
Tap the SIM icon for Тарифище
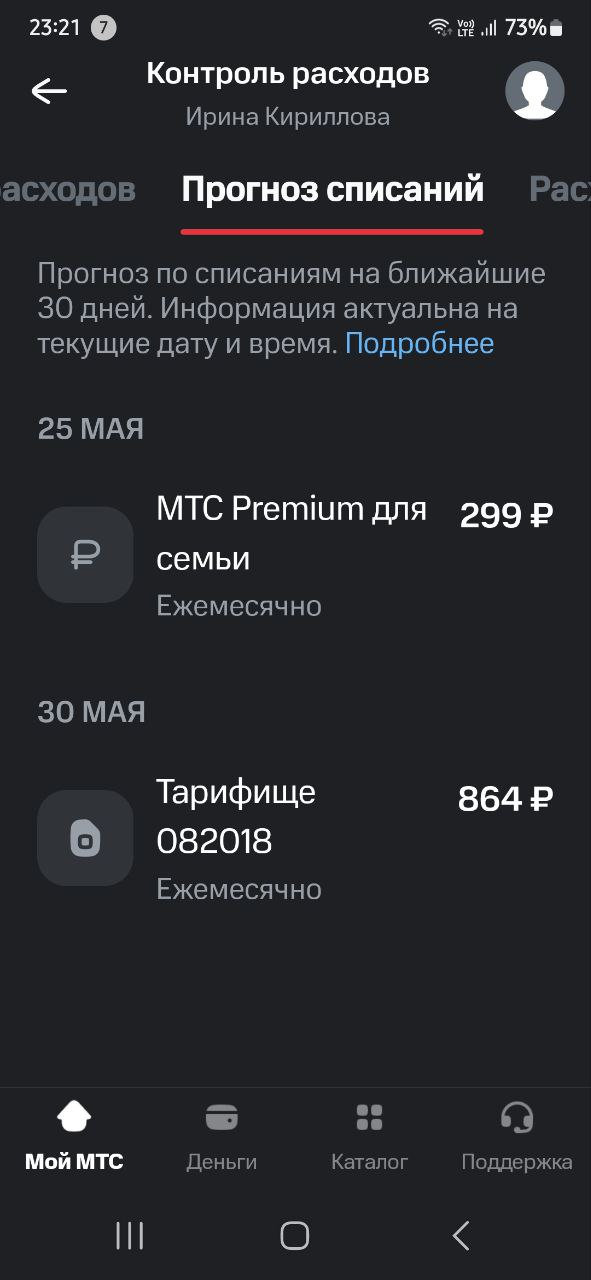pos(85,838)
